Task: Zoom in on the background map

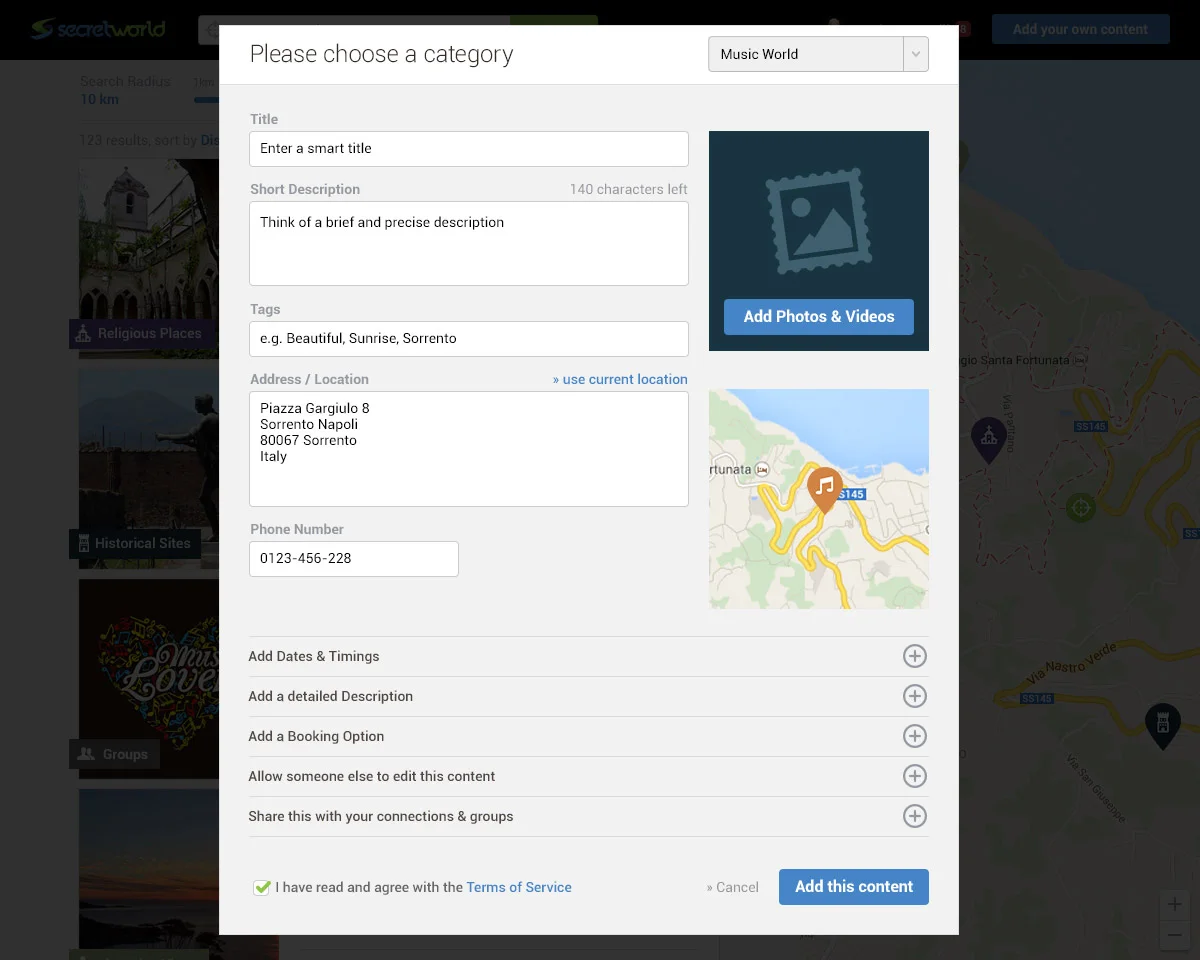Action: (x=1174, y=905)
